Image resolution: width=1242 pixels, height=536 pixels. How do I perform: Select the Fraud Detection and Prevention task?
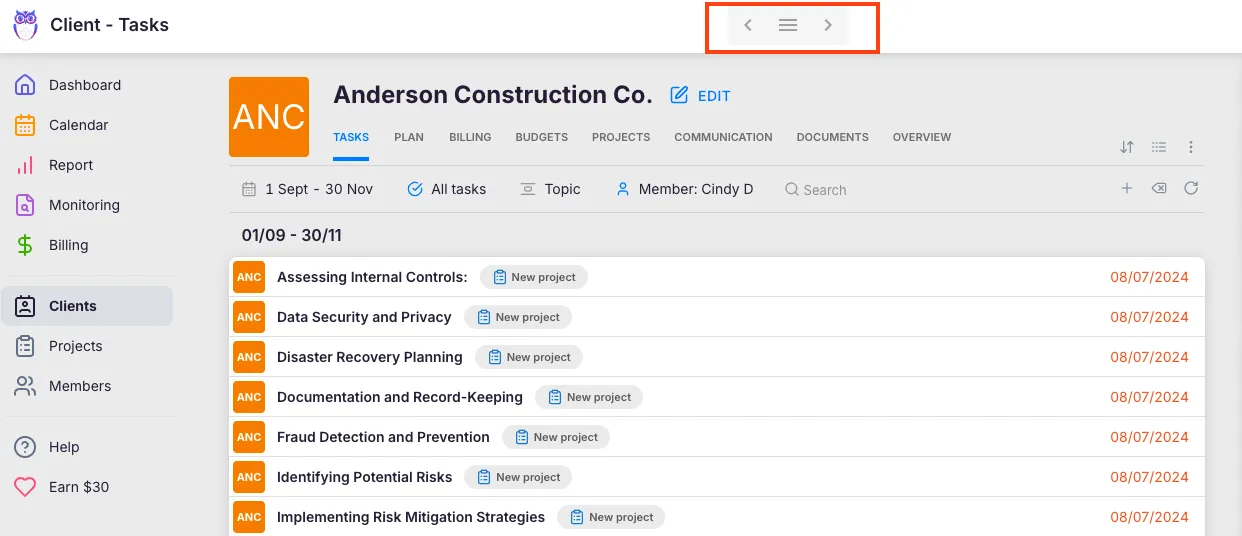pyautogui.click(x=383, y=437)
